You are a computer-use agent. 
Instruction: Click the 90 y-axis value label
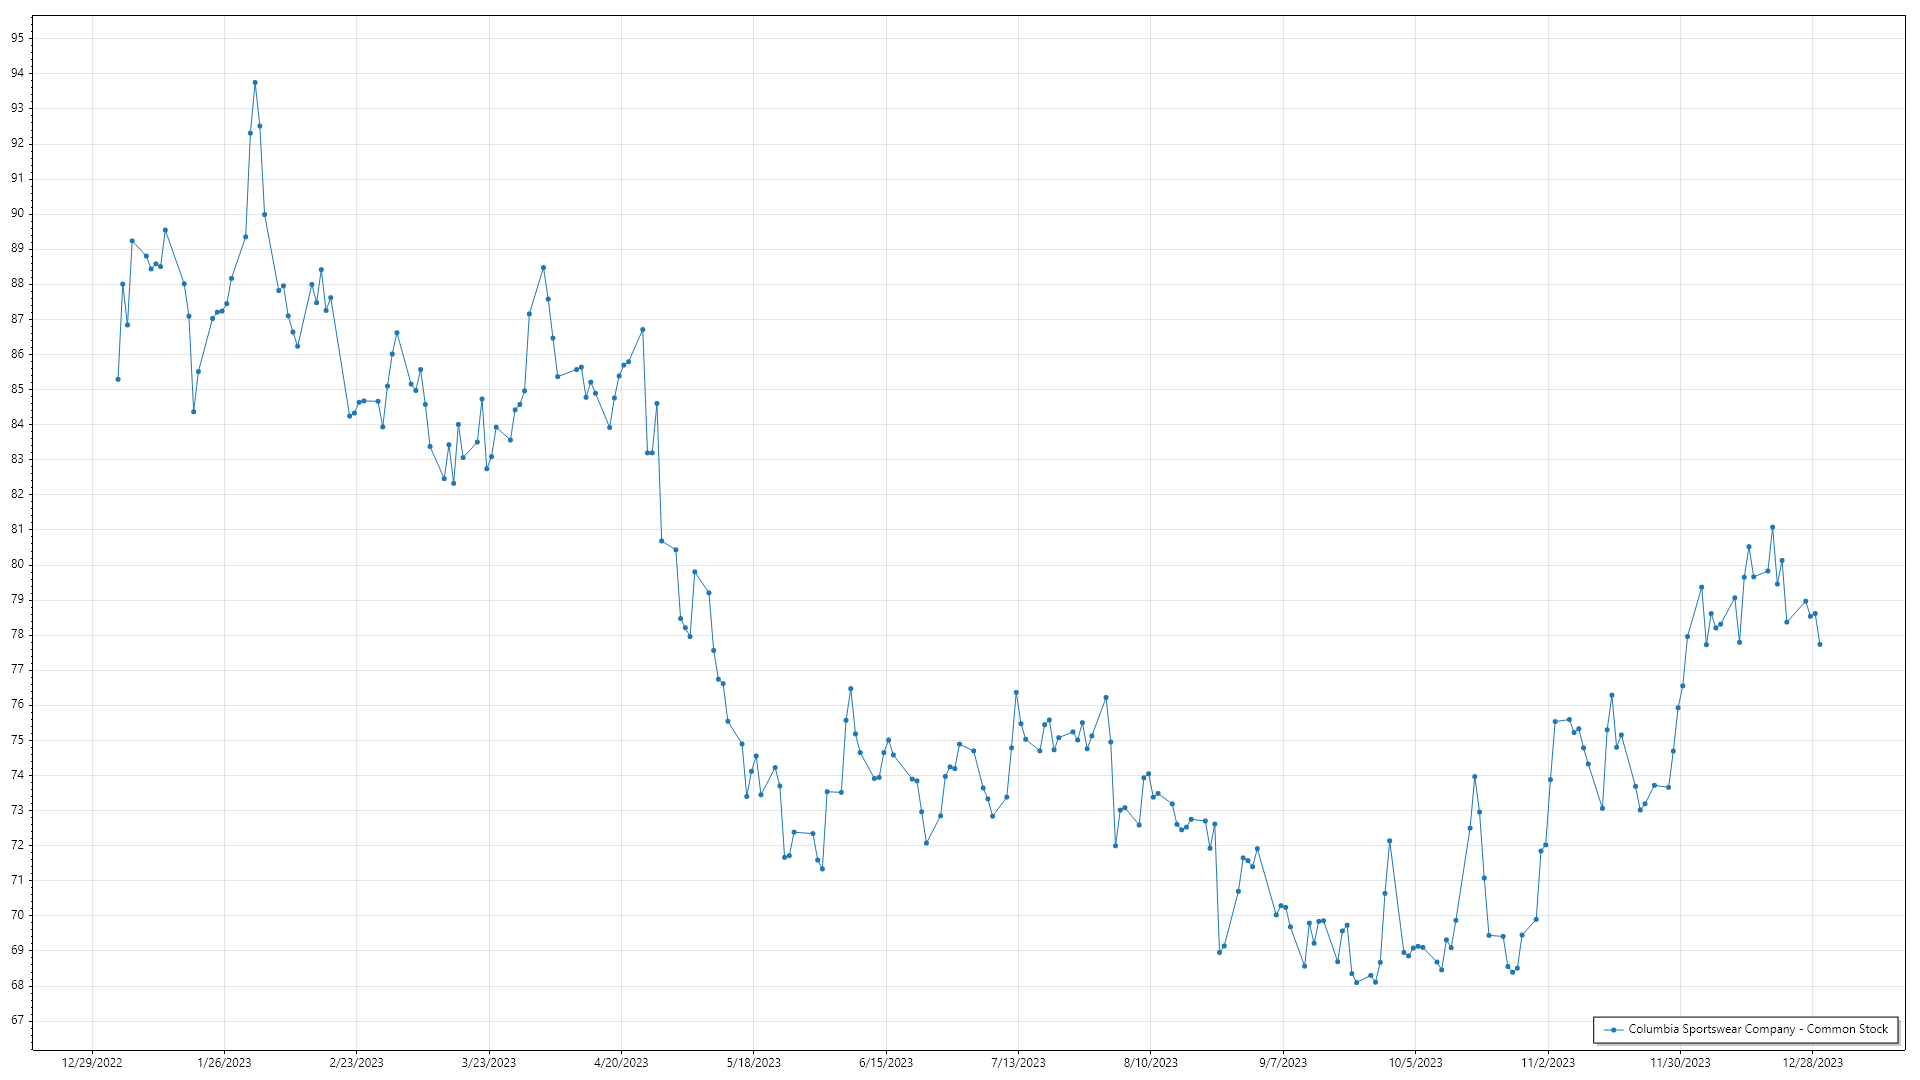18,213
